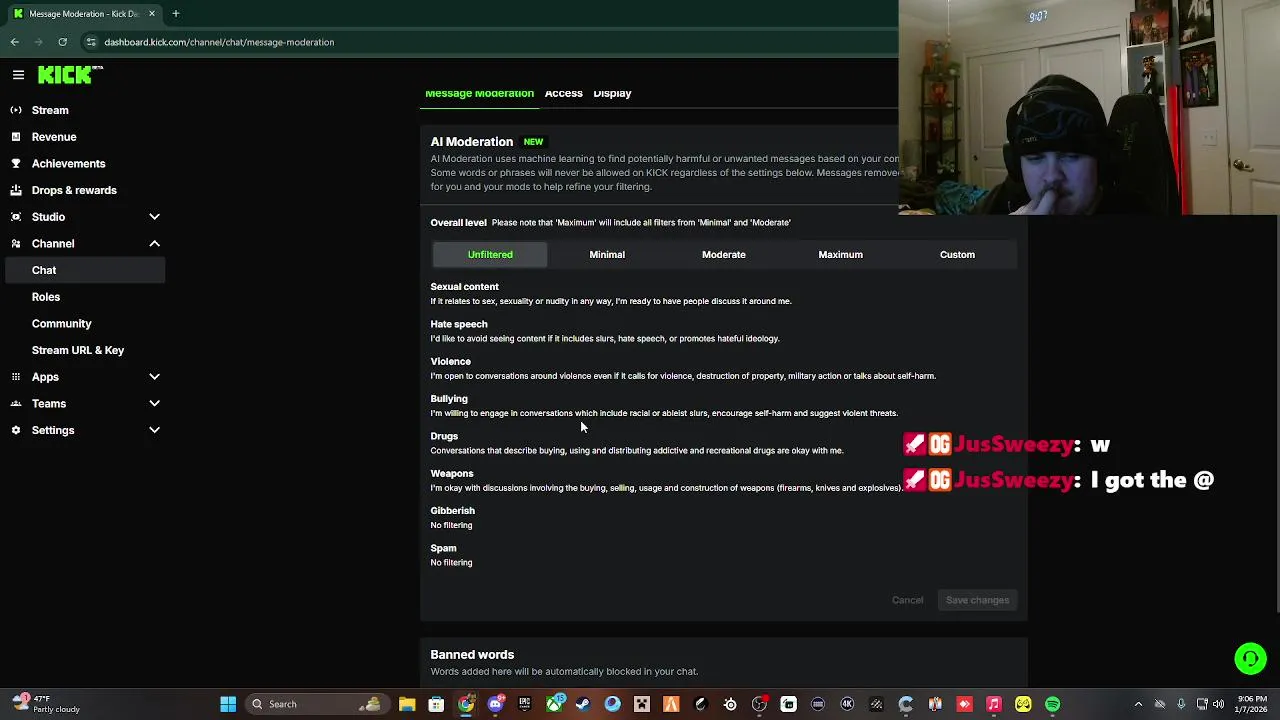Select the Minimal moderation level
1280x720 pixels.
pos(607,254)
